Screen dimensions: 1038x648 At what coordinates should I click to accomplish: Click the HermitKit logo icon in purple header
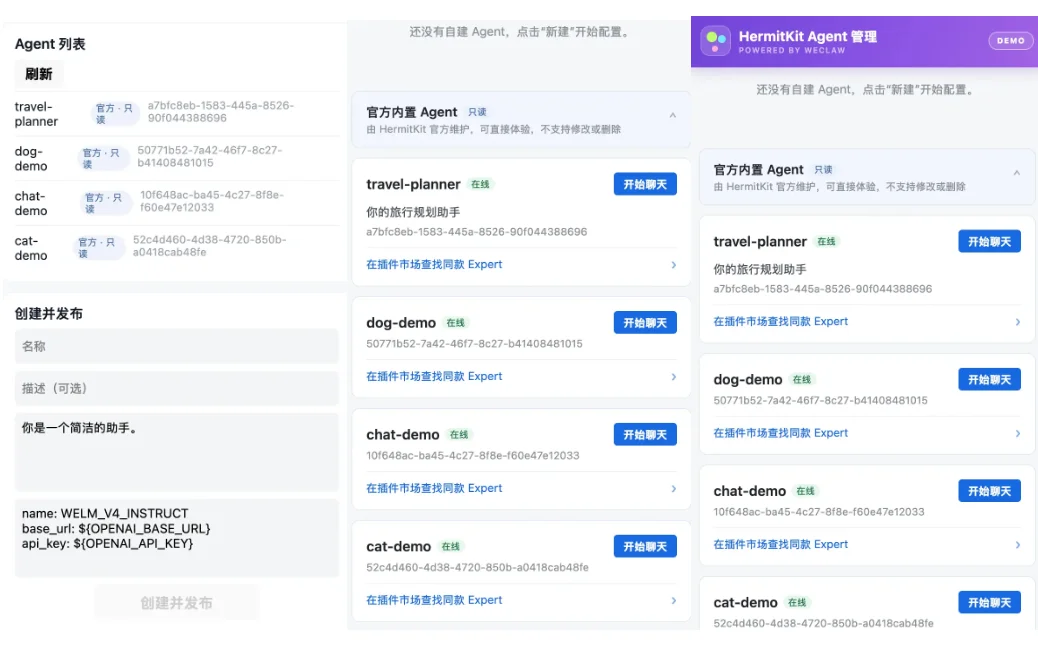[x=716, y=40]
